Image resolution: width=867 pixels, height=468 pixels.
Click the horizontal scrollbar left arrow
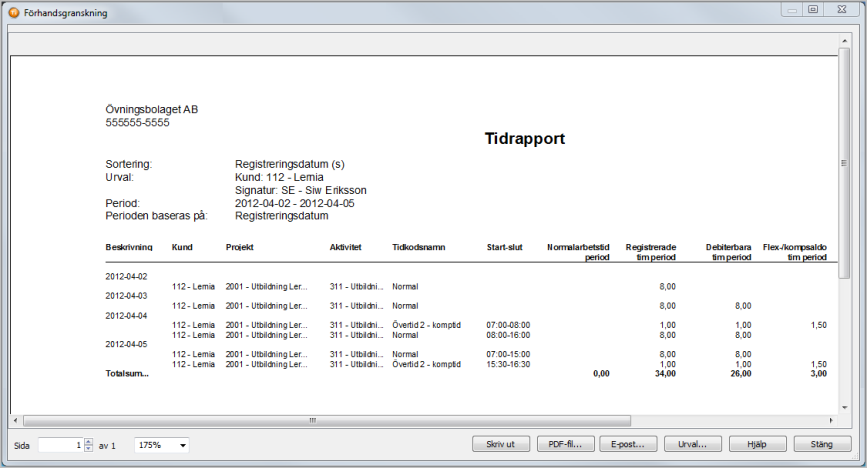(16, 420)
